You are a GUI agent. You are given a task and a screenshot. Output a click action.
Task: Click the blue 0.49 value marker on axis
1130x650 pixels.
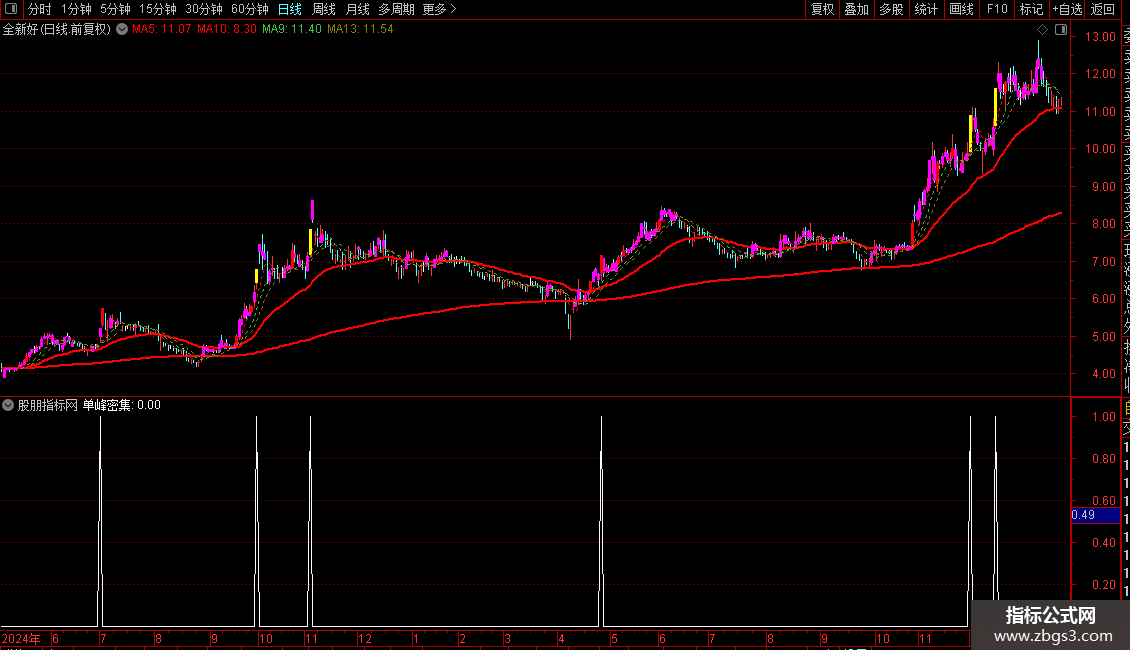pos(1095,515)
